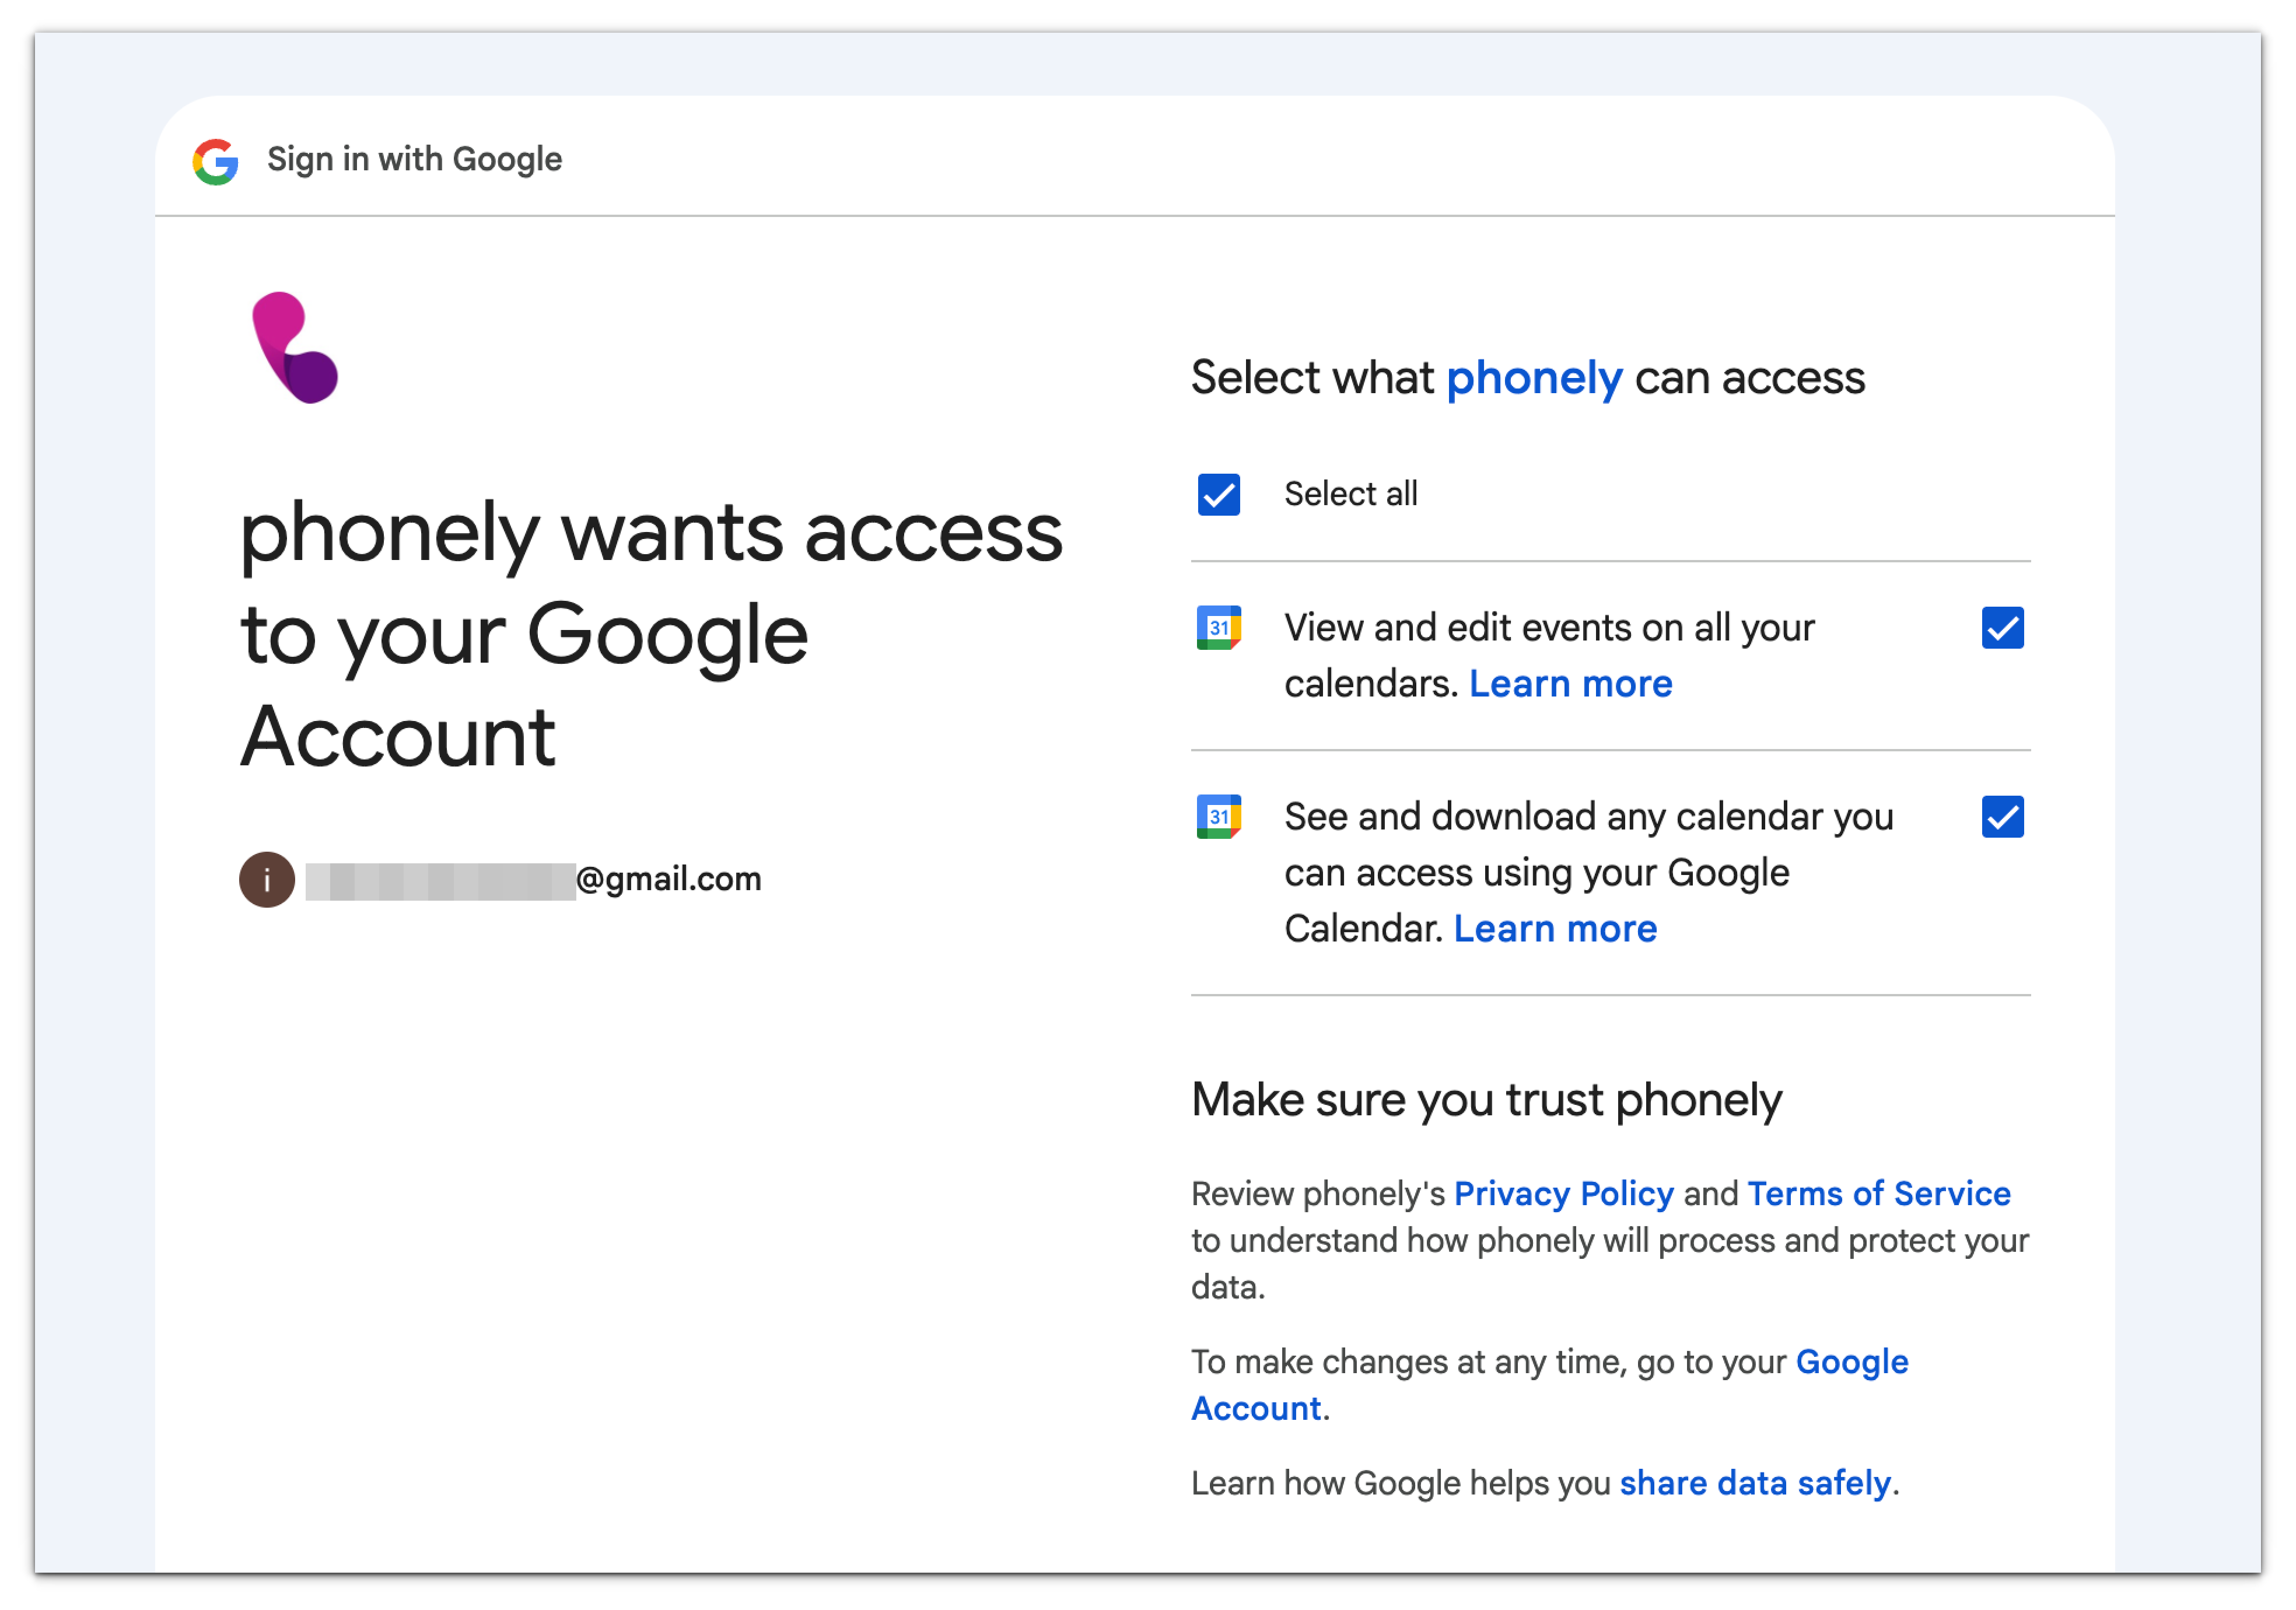Image resolution: width=2296 pixels, height=1610 pixels.
Task: Uncheck the Select all checkbox
Action: [1218, 494]
